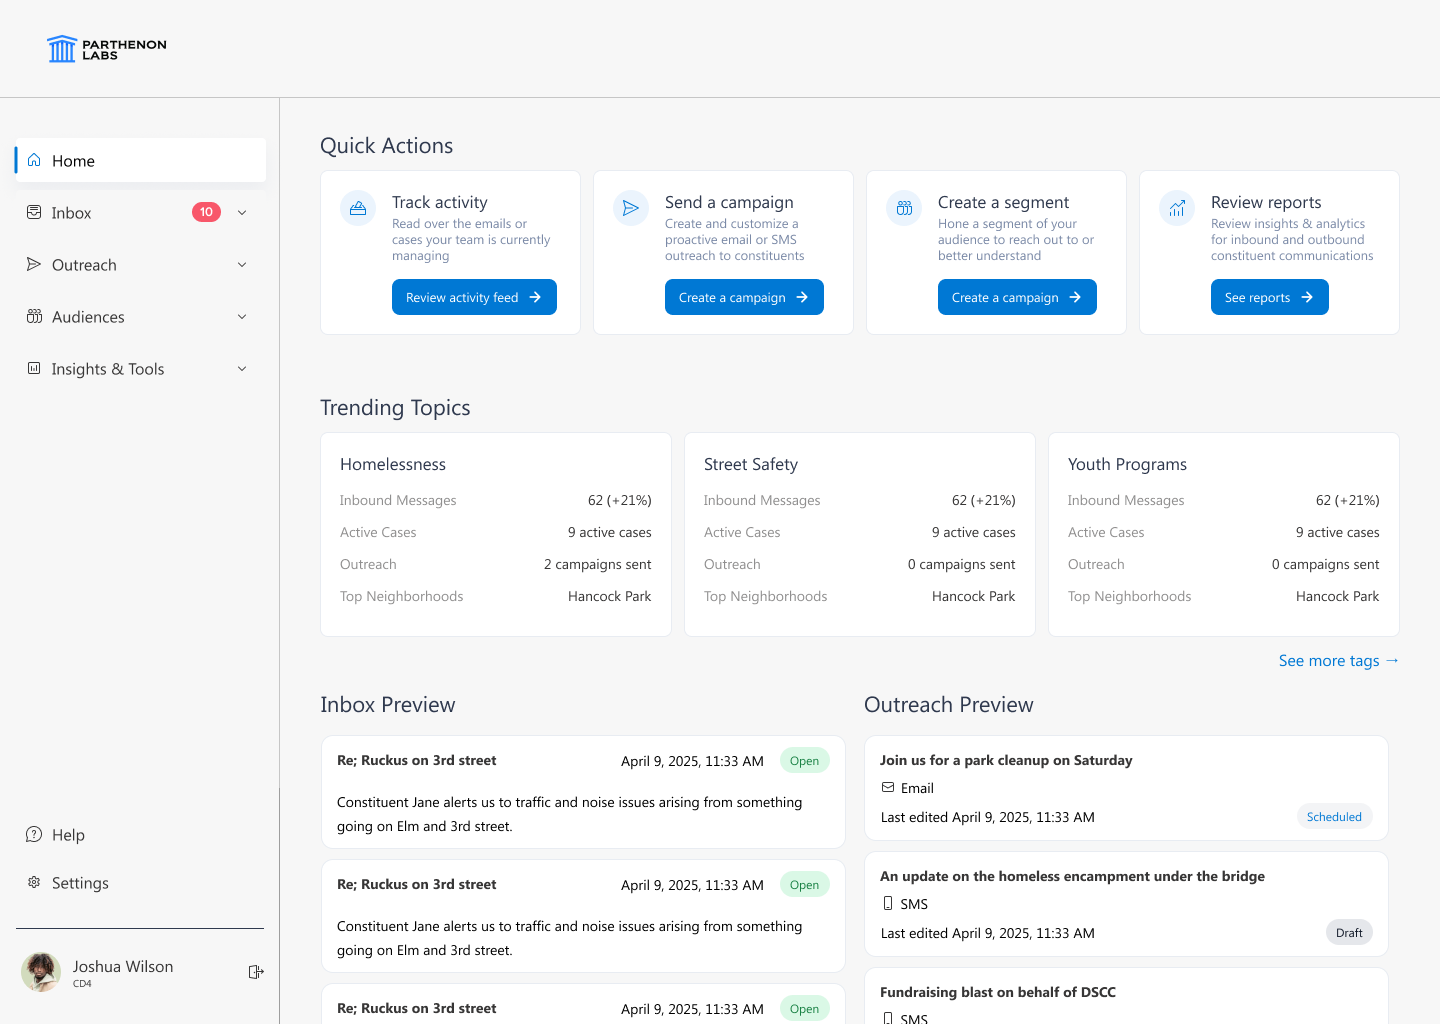This screenshot has height=1024, width=1440.
Task: Click Create a campaign under Create a segment
Action: tap(1017, 297)
